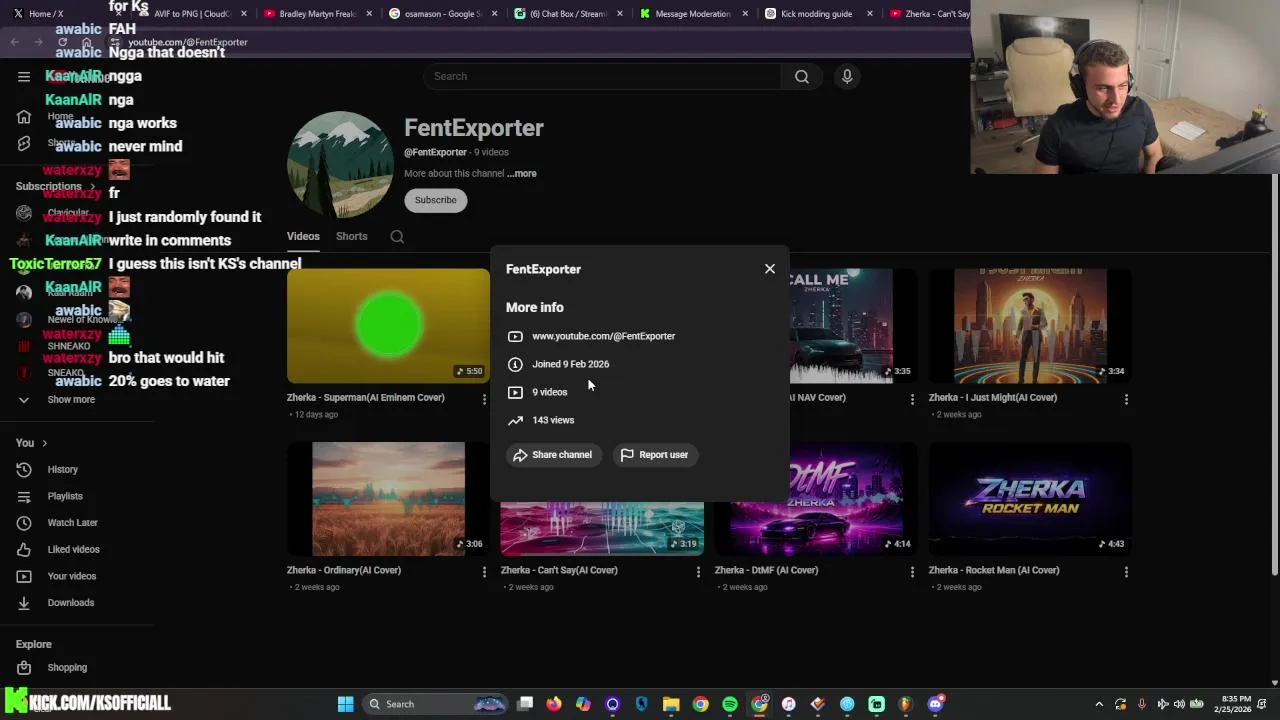Open DtMF (AI Cover) video title
Viewport: 1280px width, 720px height.
pyautogui.click(x=766, y=570)
